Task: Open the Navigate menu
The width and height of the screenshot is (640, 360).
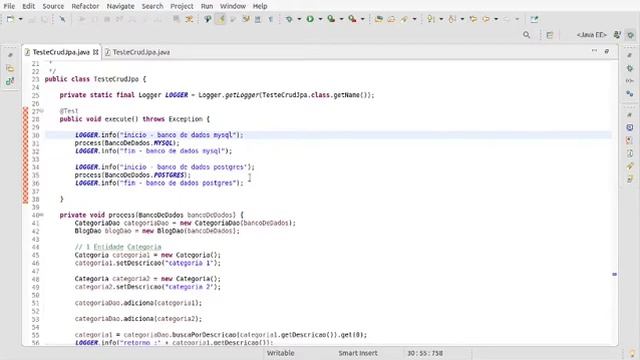Action: pyautogui.click(x=120, y=6)
